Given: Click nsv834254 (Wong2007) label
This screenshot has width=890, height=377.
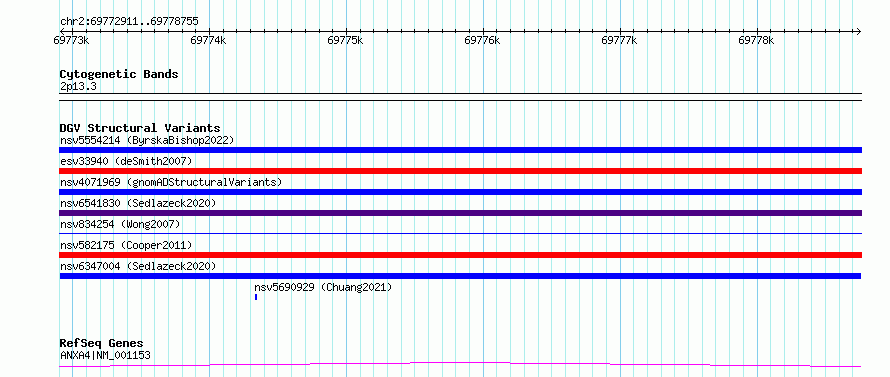Looking at the screenshot, I should tap(120, 224).
